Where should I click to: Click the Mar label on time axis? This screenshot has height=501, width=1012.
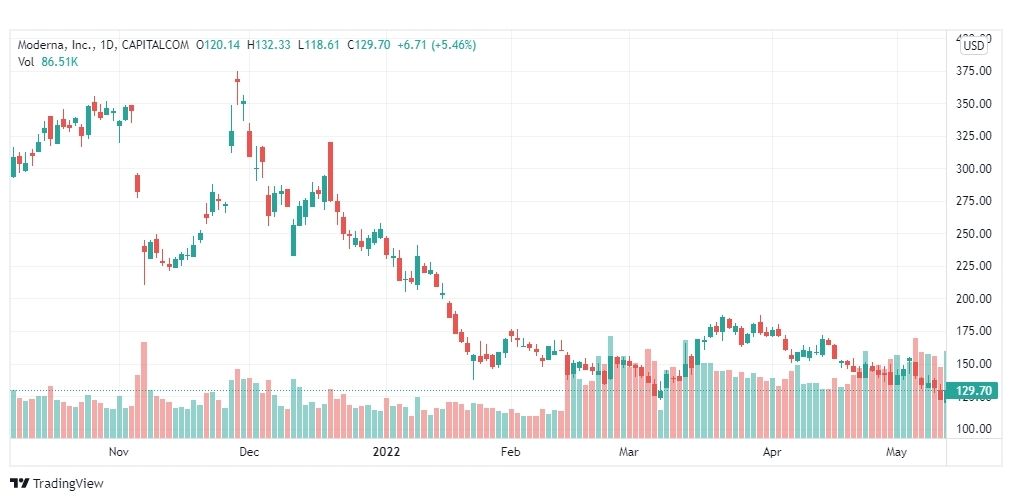point(629,452)
